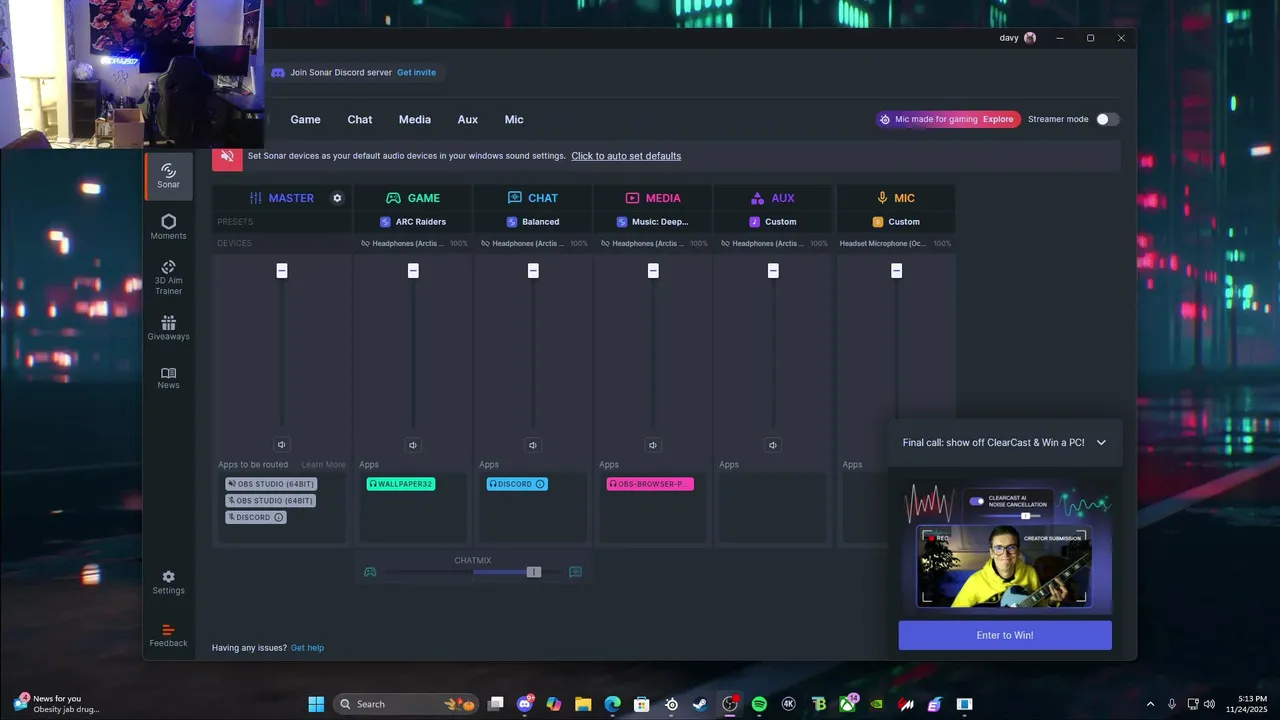Click the info icon on Chat's DISCORD chip

540,484
